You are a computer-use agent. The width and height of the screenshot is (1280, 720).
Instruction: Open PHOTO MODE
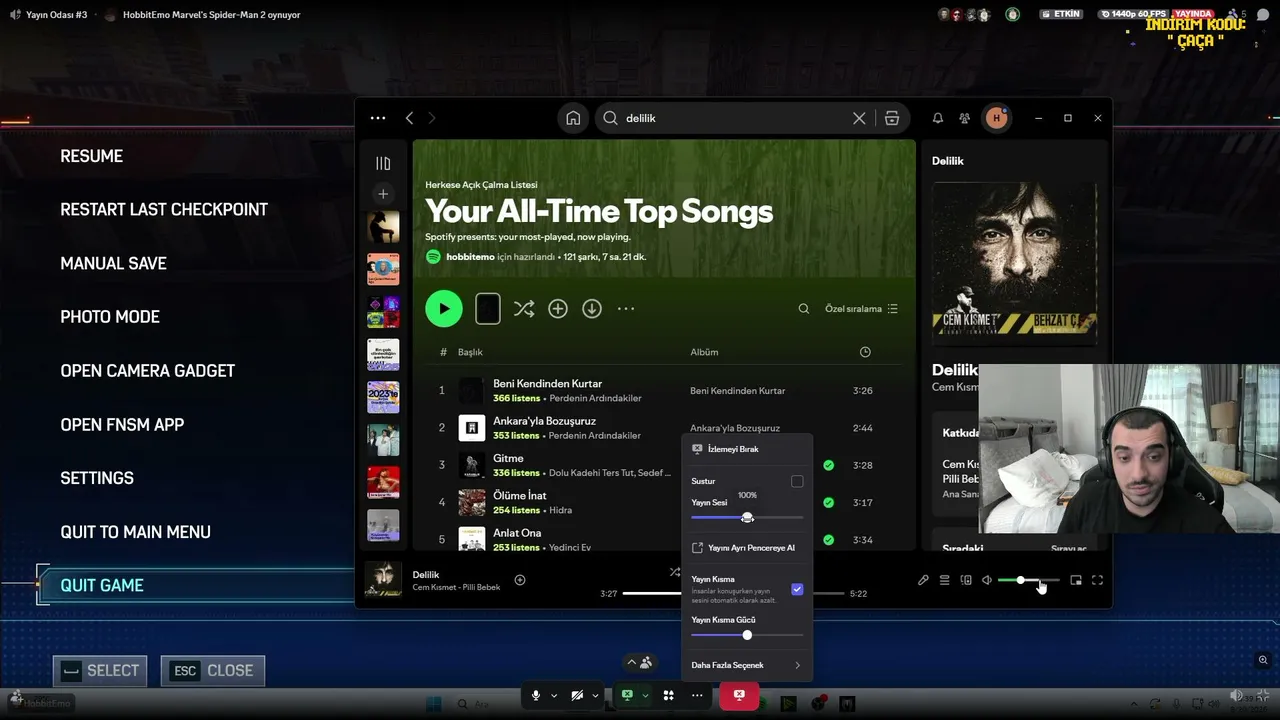[x=110, y=317]
